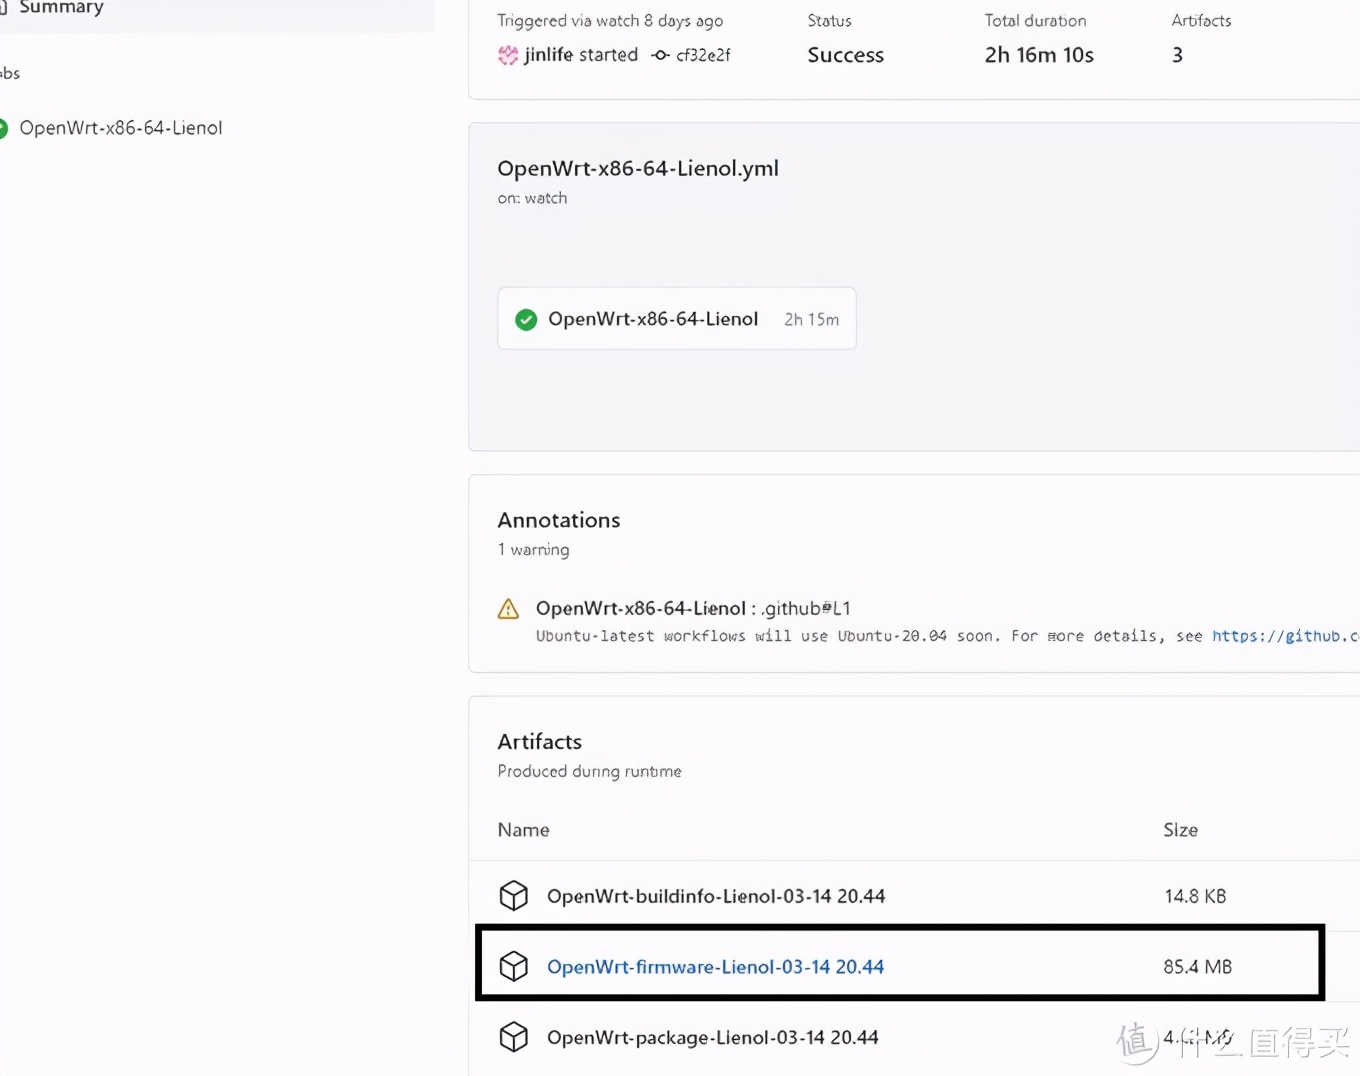Image resolution: width=1360 pixels, height=1076 pixels.
Task: Open the https://github.c… details link in warning
Action: coord(1284,636)
